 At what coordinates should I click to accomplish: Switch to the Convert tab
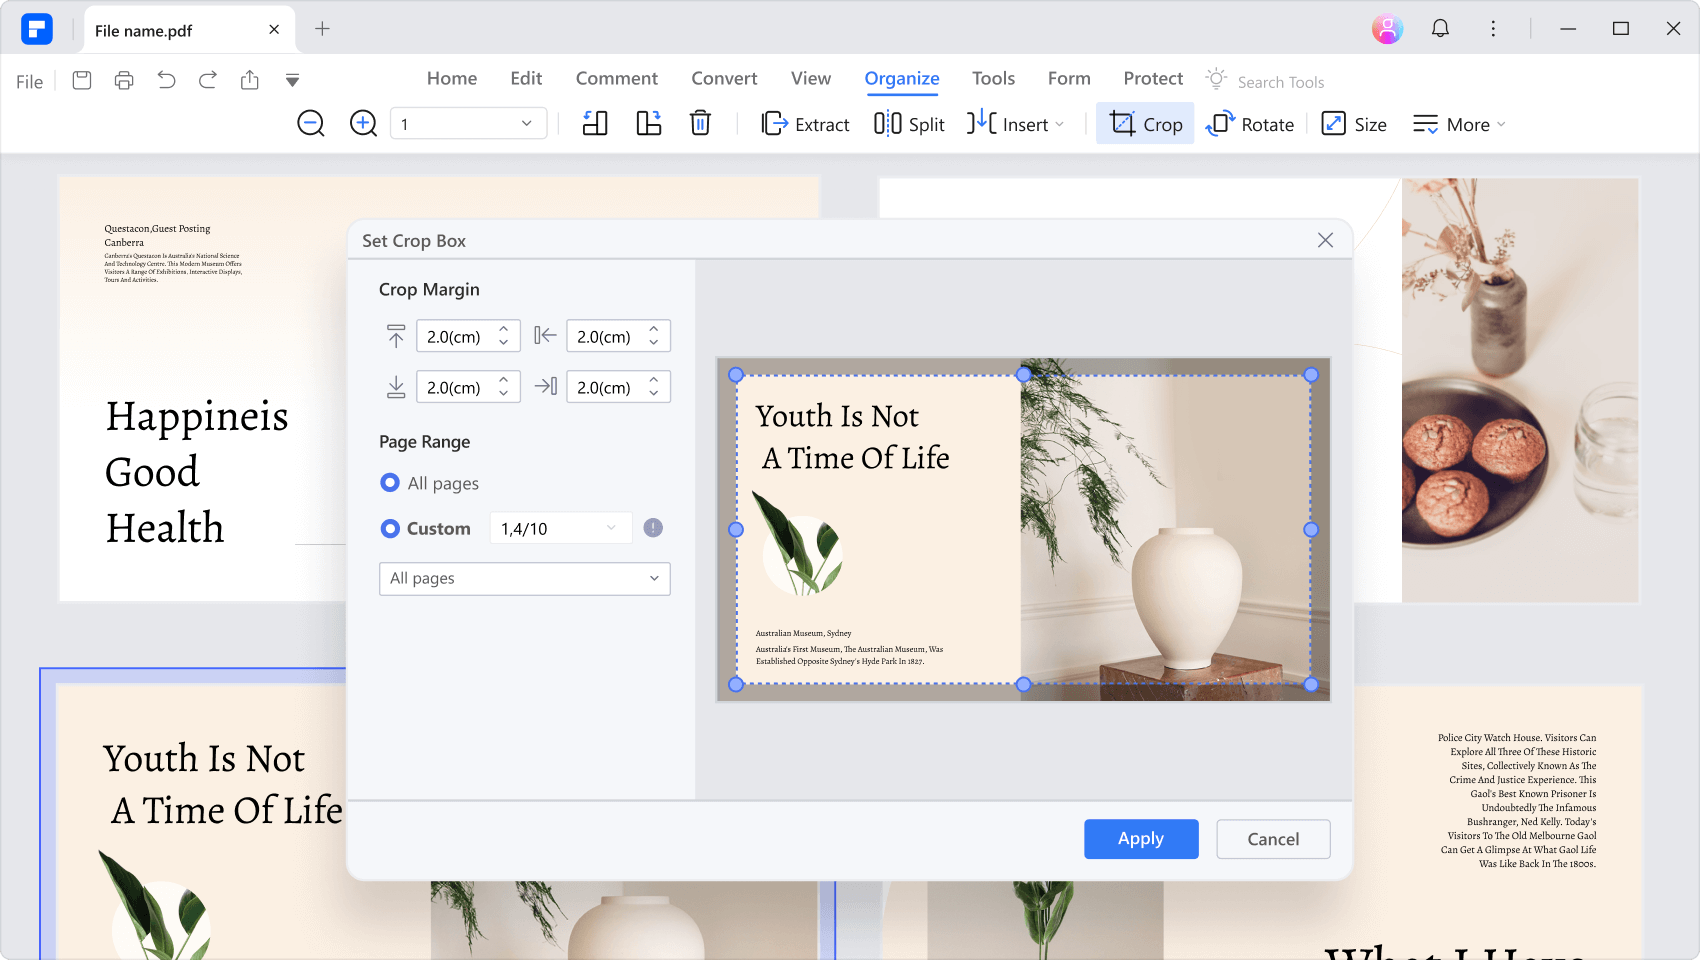(x=724, y=78)
